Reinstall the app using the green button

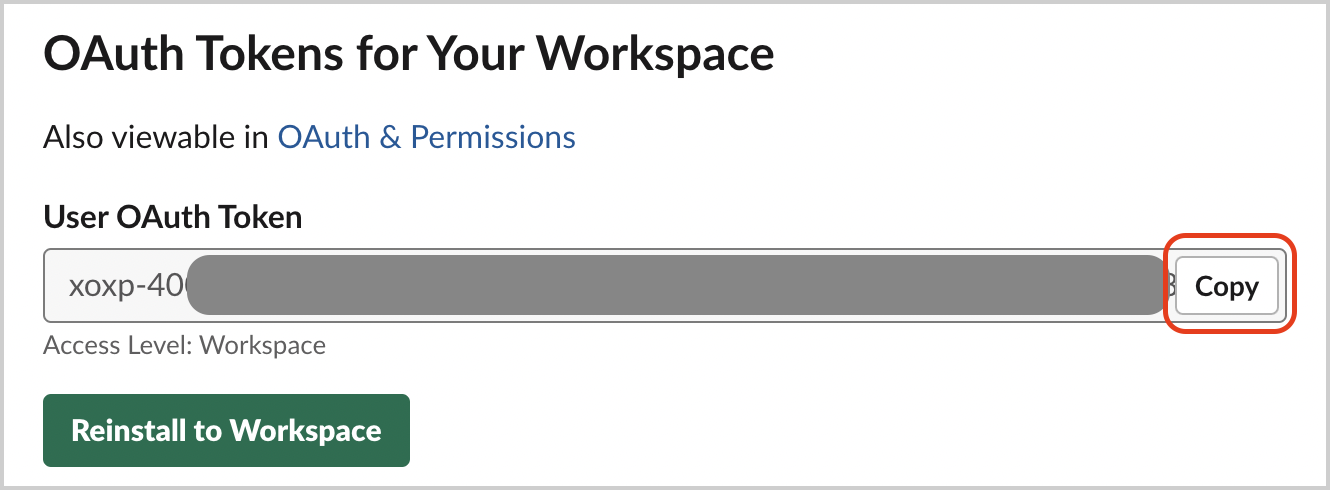tap(226, 430)
